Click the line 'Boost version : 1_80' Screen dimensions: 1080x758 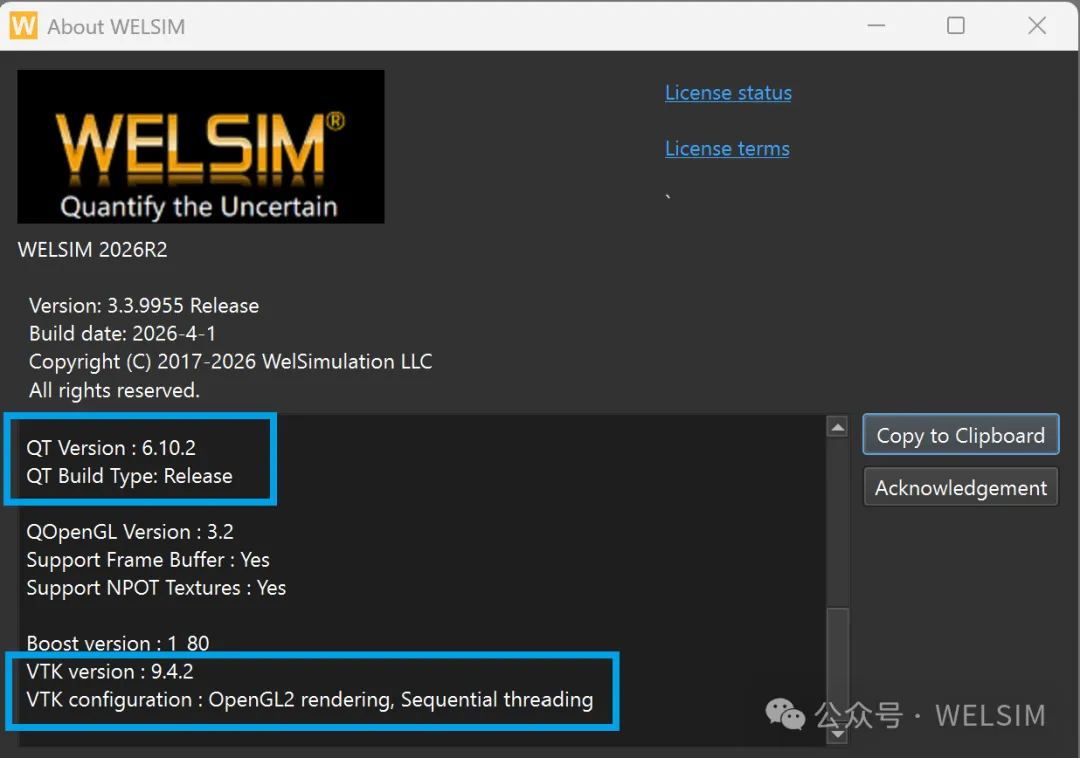(118, 642)
